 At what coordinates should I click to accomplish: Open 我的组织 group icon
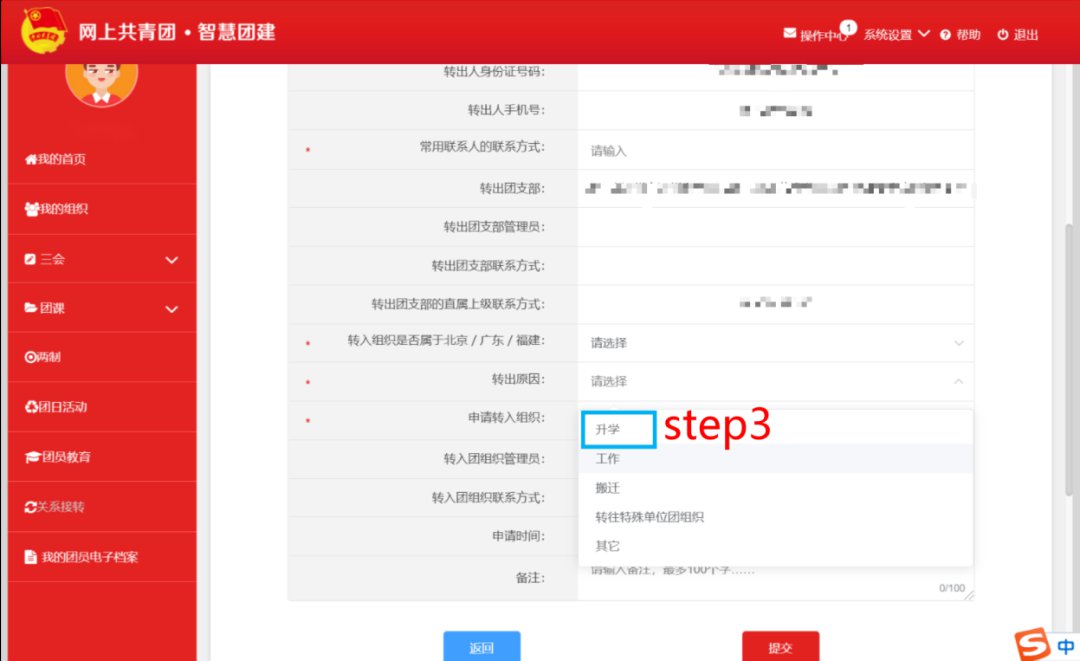click(x=32, y=209)
